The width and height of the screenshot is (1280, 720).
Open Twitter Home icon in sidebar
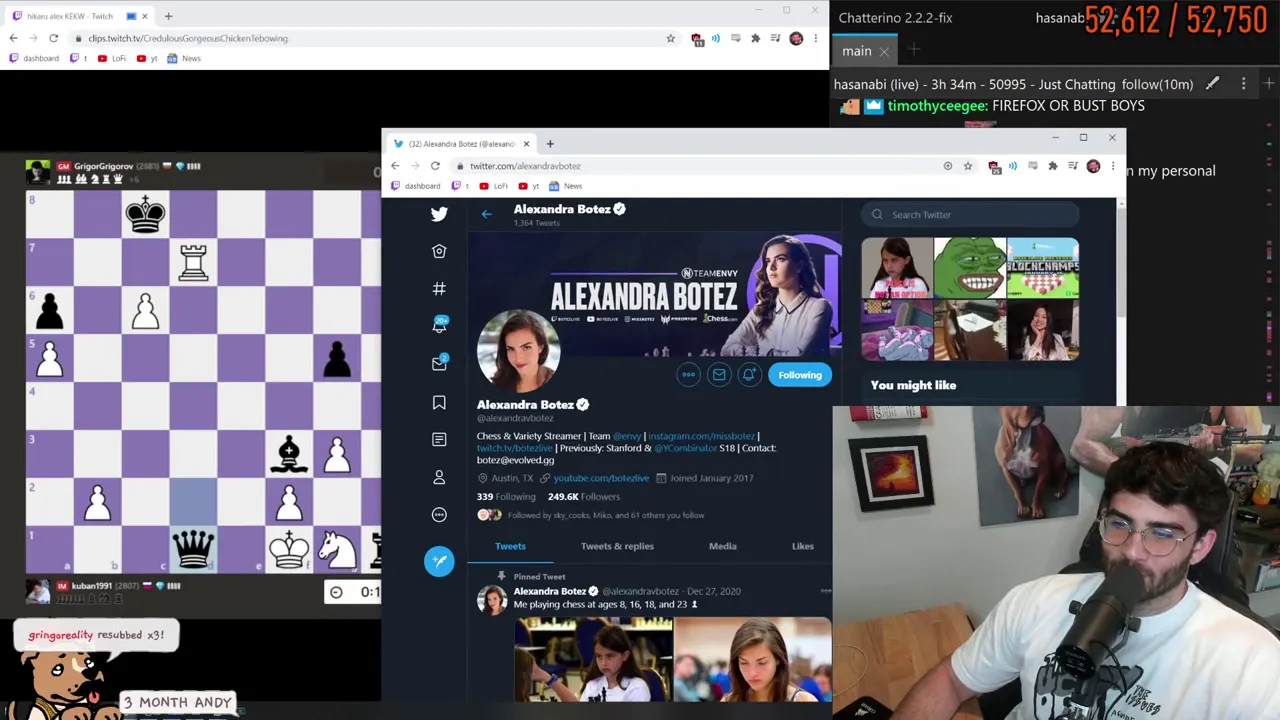coord(439,251)
